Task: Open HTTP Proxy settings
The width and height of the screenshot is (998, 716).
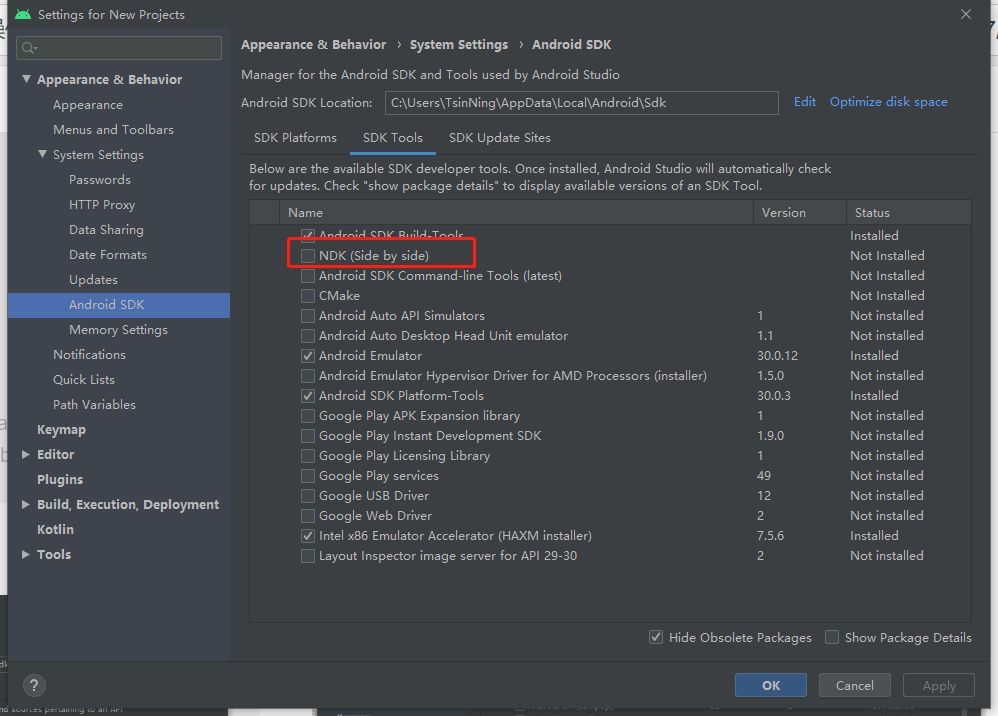Action: (x=102, y=205)
